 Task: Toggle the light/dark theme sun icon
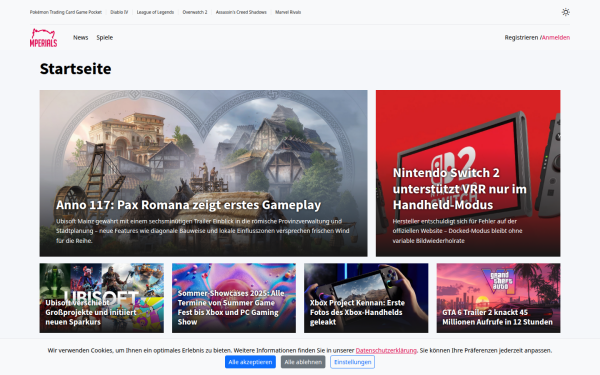566,12
